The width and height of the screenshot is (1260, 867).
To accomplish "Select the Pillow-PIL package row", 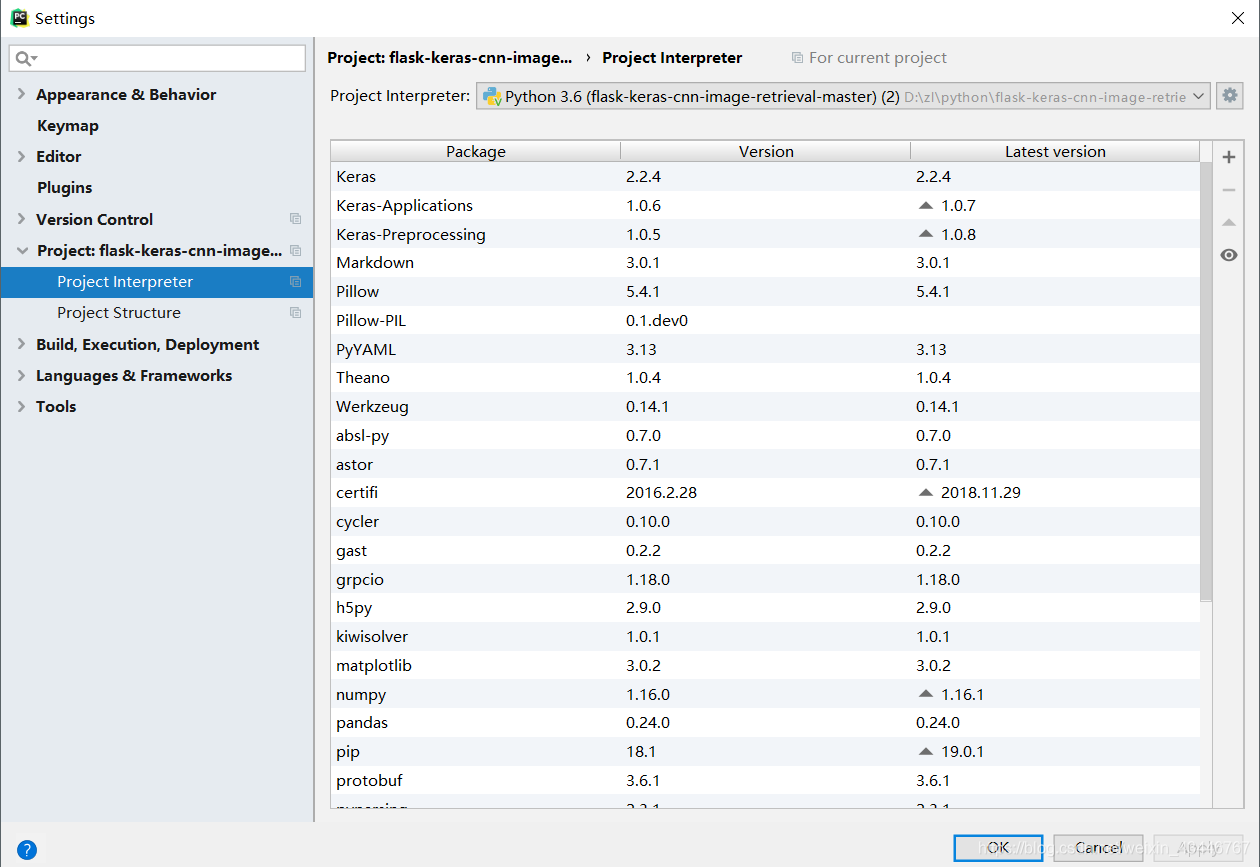I will pyautogui.click(x=766, y=320).
